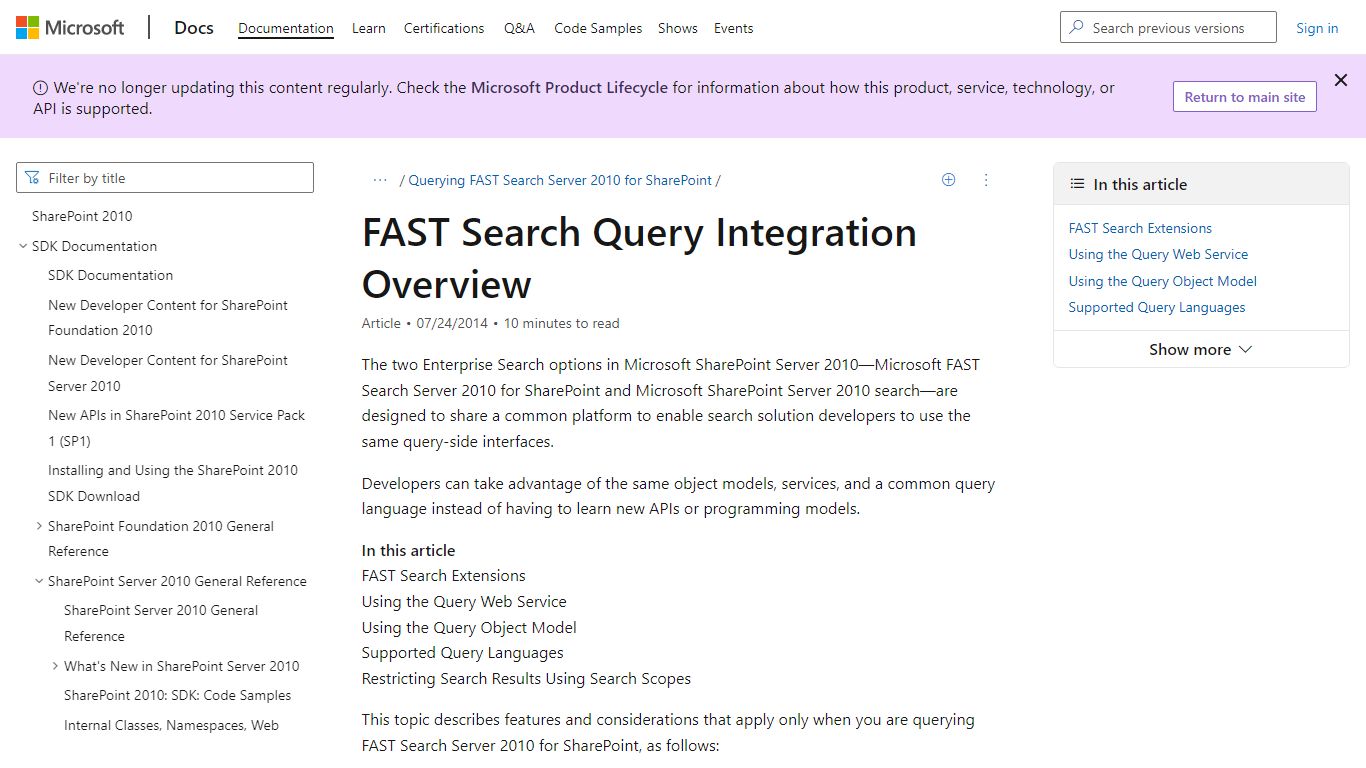Click the breadcrumb ellipsis icon
This screenshot has width=1366, height=768.
[x=380, y=180]
